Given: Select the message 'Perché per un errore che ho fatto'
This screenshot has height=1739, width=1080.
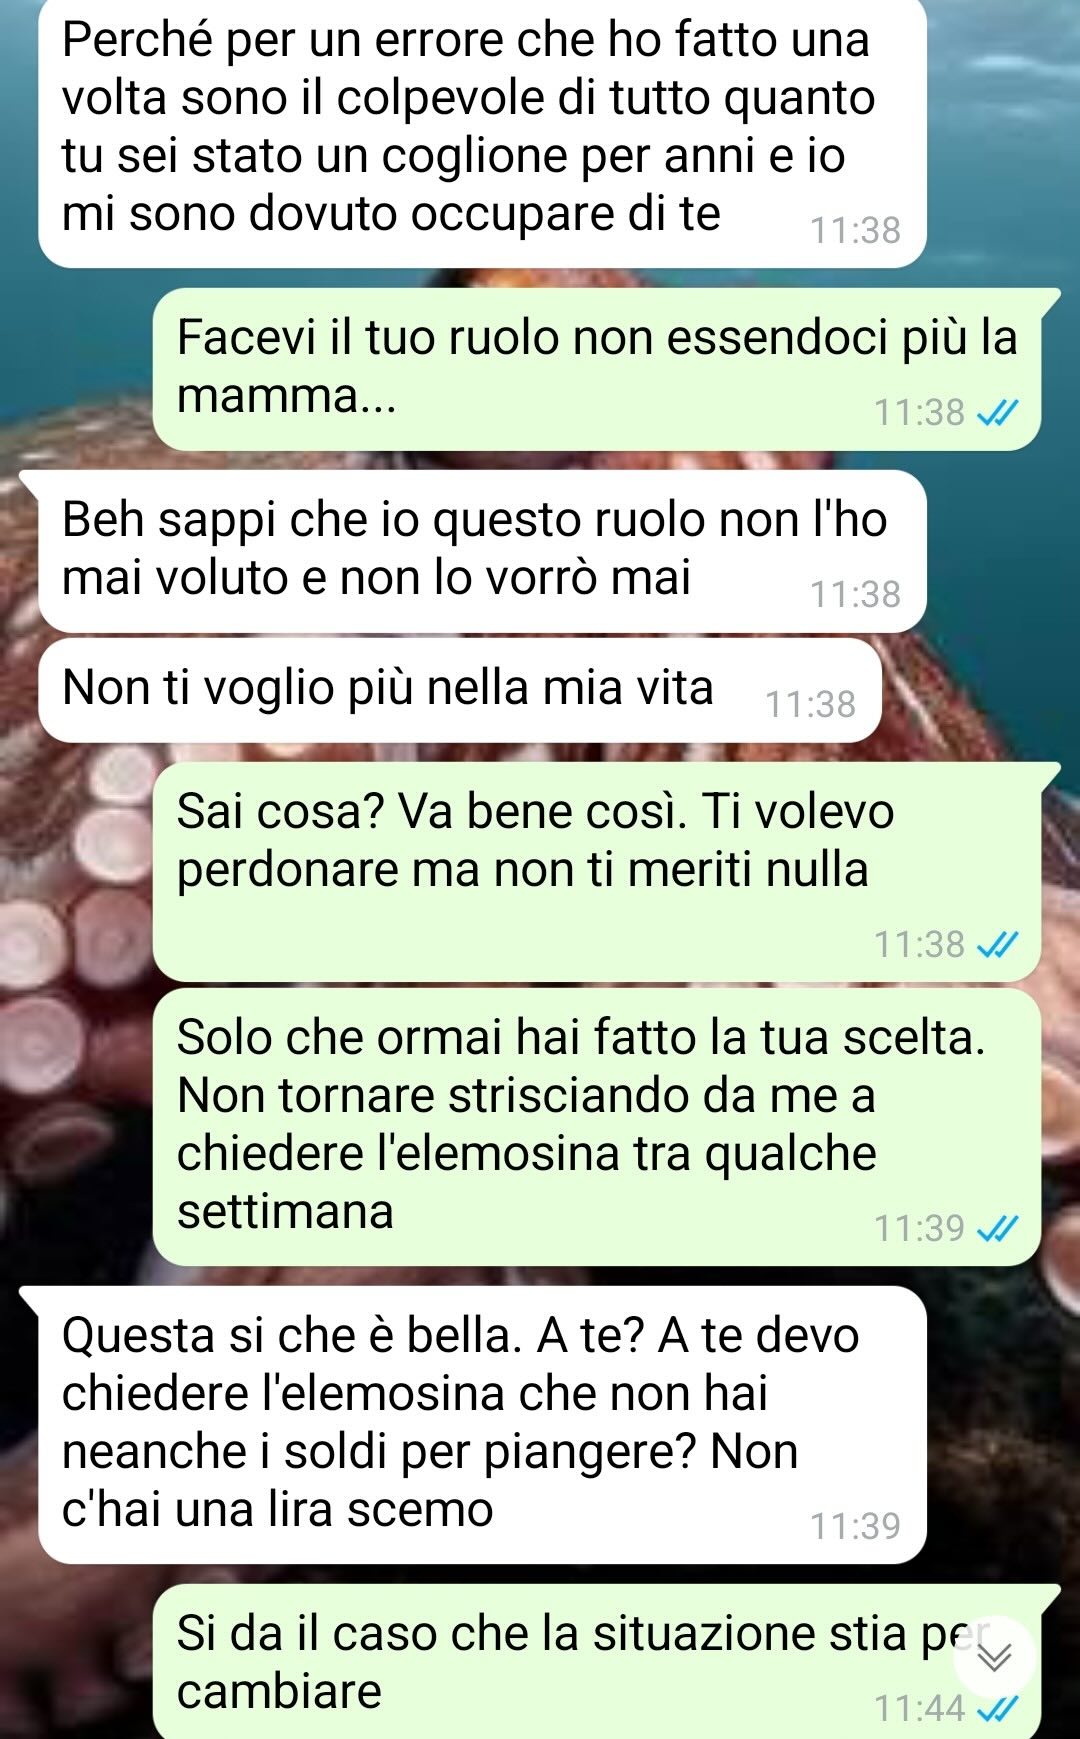Looking at the screenshot, I should click(x=482, y=132).
